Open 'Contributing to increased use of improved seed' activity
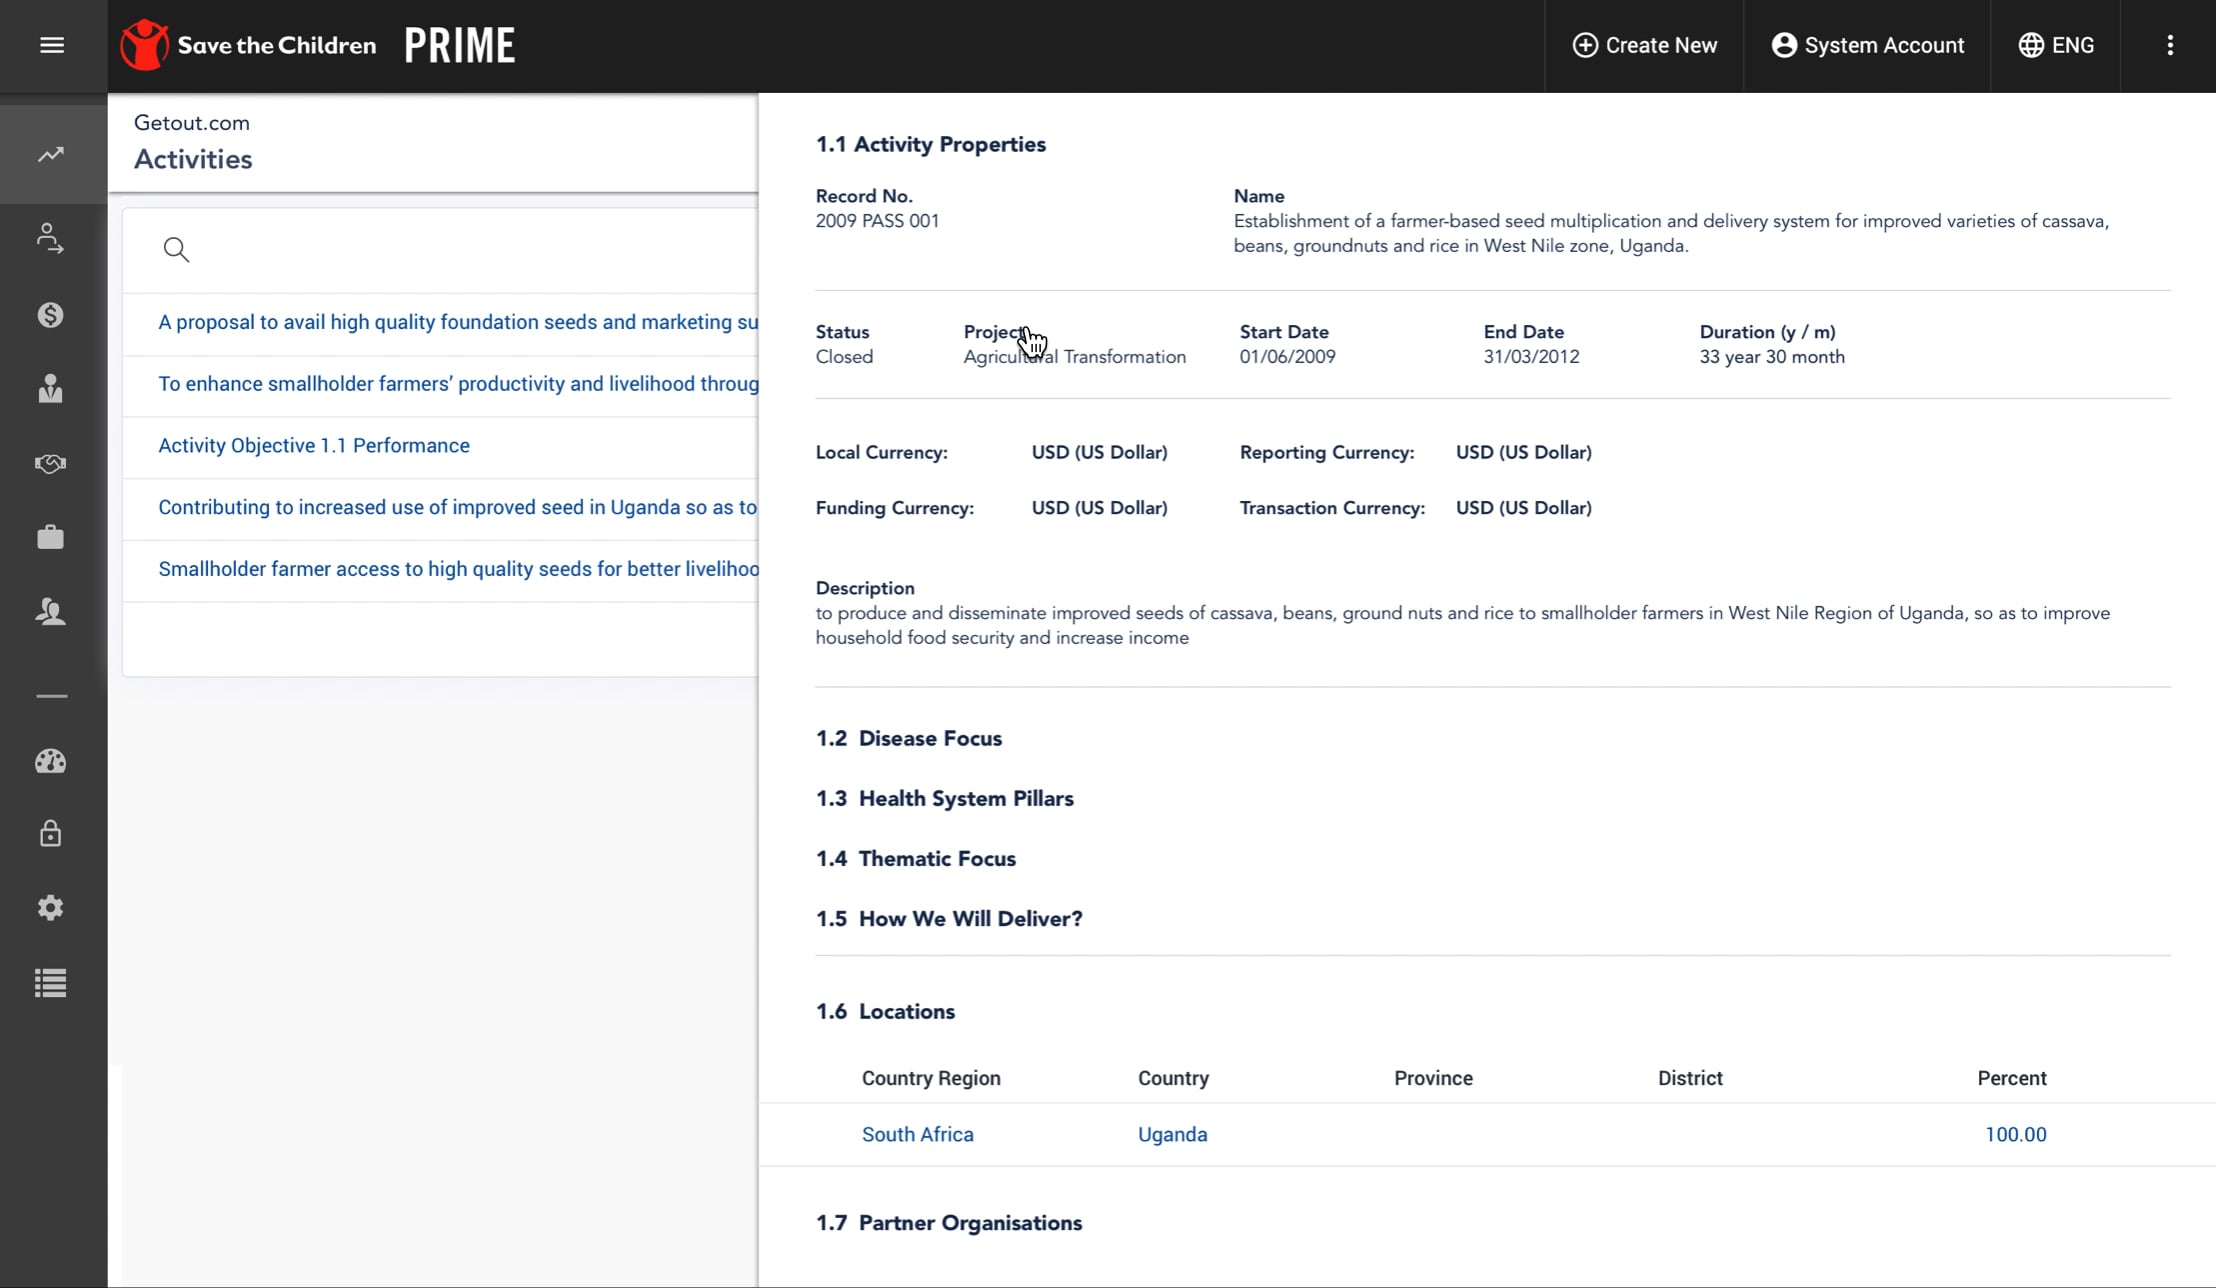 [458, 507]
